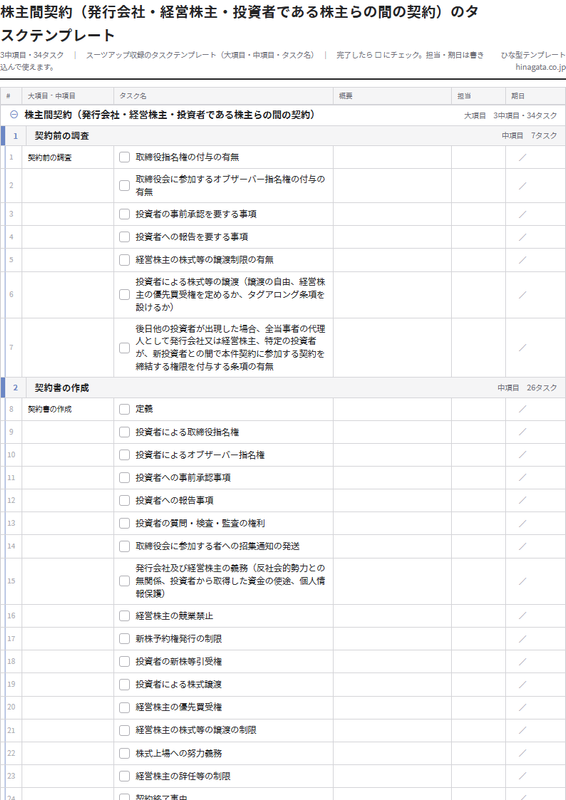566x800 pixels.
Task: Tick 投資者の新株等引受権 checkbox
Action: pos(125,661)
